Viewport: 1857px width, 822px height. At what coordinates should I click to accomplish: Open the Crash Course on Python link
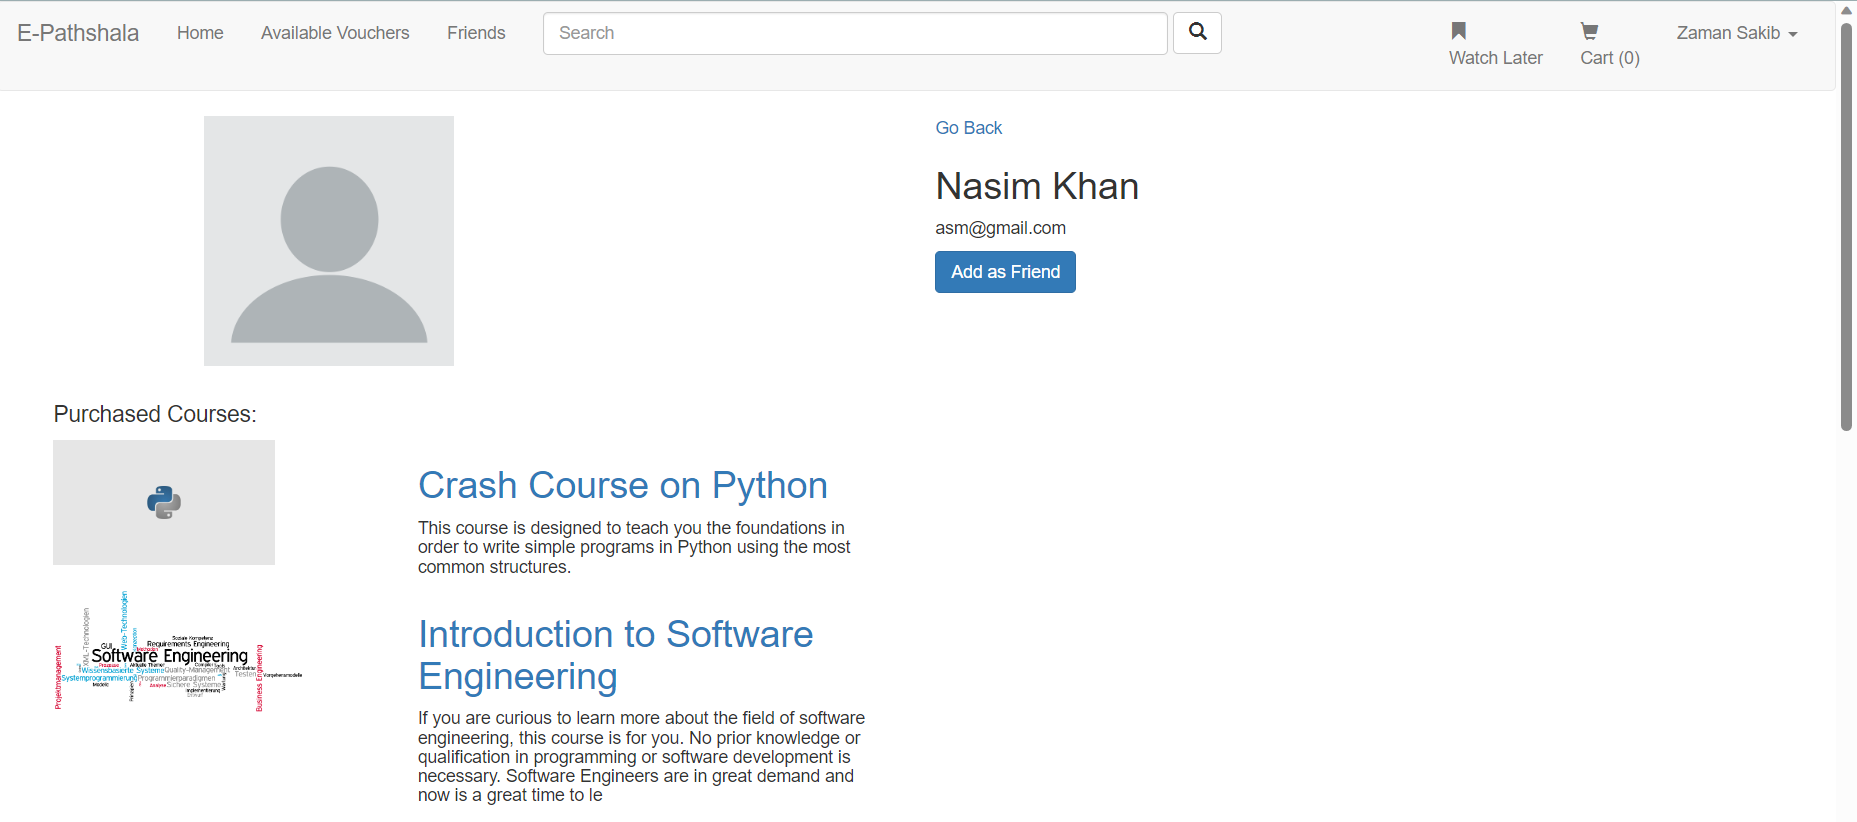click(622, 485)
